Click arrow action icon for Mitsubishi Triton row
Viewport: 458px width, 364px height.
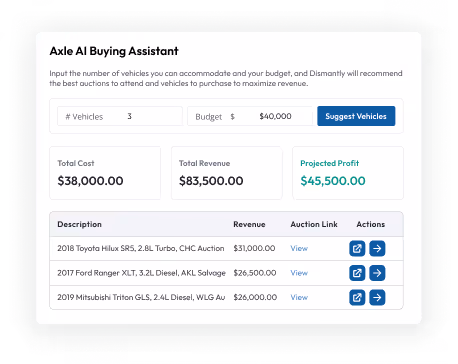click(x=377, y=297)
